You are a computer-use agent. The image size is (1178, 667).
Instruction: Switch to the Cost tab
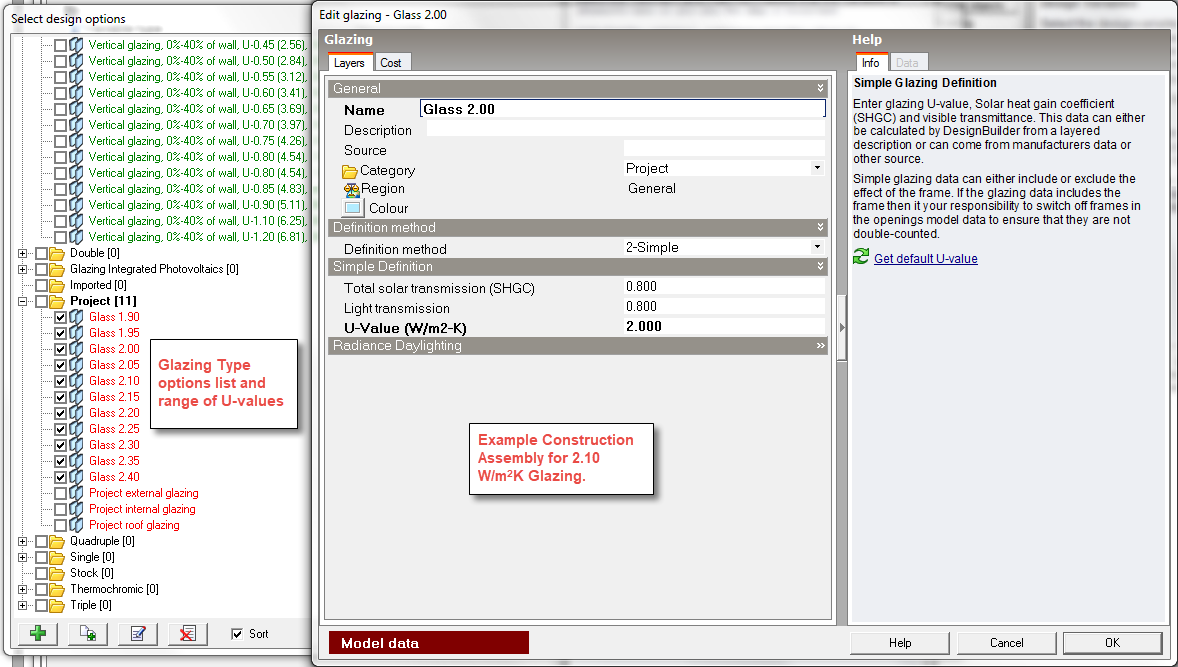point(391,63)
